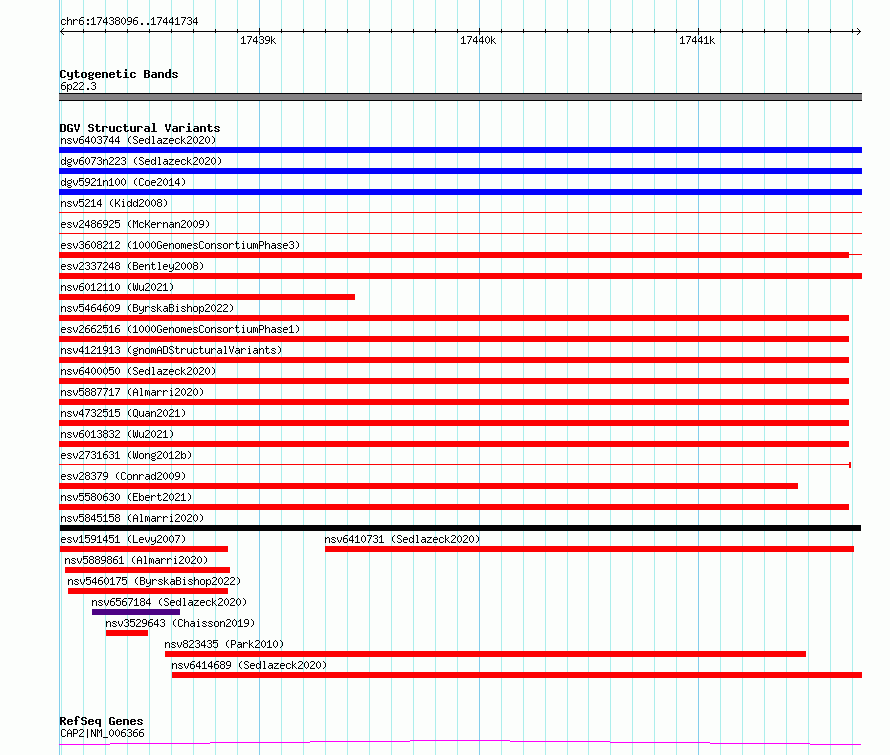Select variant nsv5889861 (Almarri2020) label
The width and height of the screenshot is (890, 755).
tap(136, 560)
